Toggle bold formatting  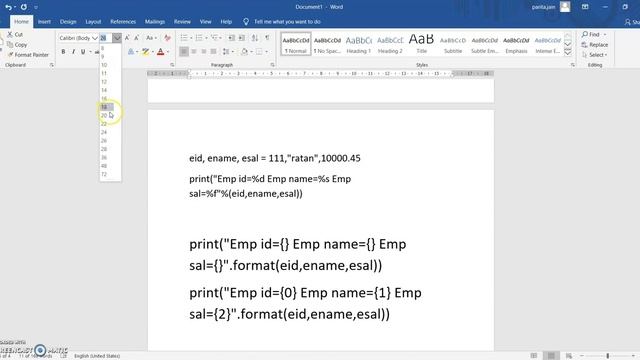(63, 52)
